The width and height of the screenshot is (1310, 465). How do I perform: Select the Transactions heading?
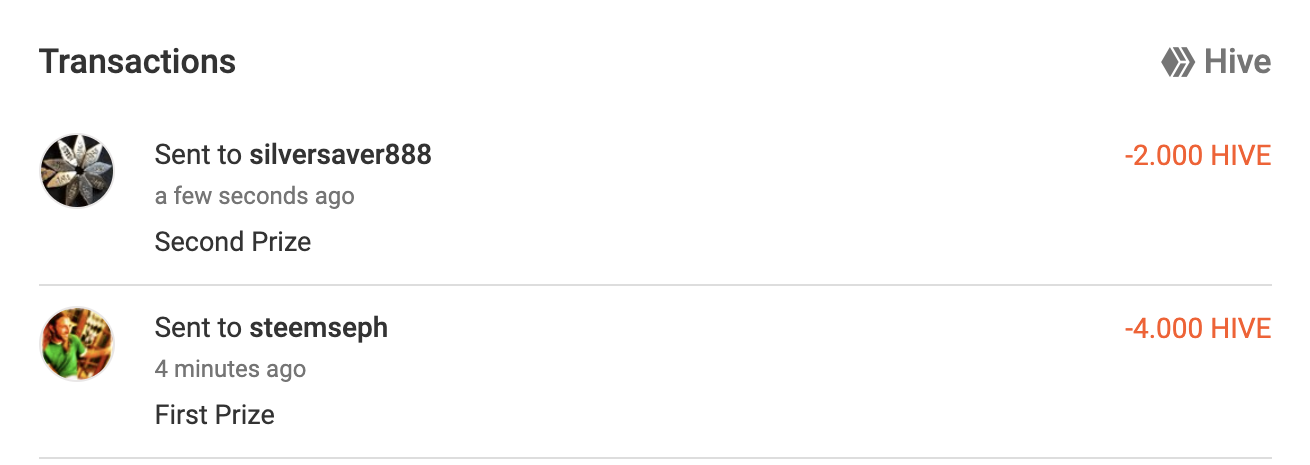pyautogui.click(x=138, y=62)
